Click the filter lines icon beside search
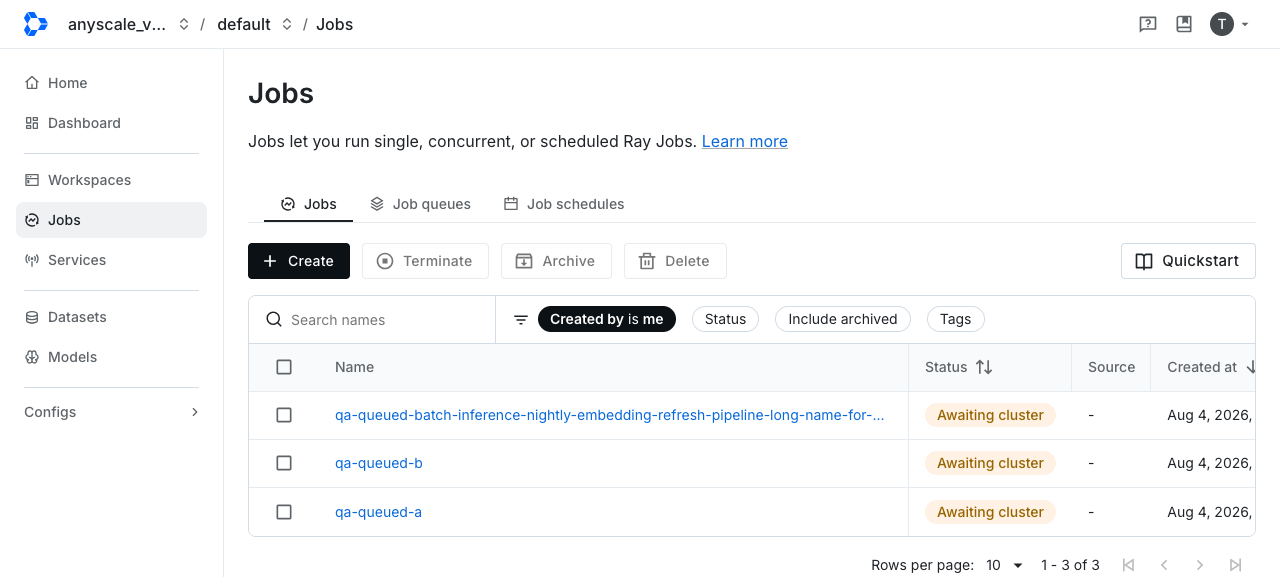 coord(521,320)
